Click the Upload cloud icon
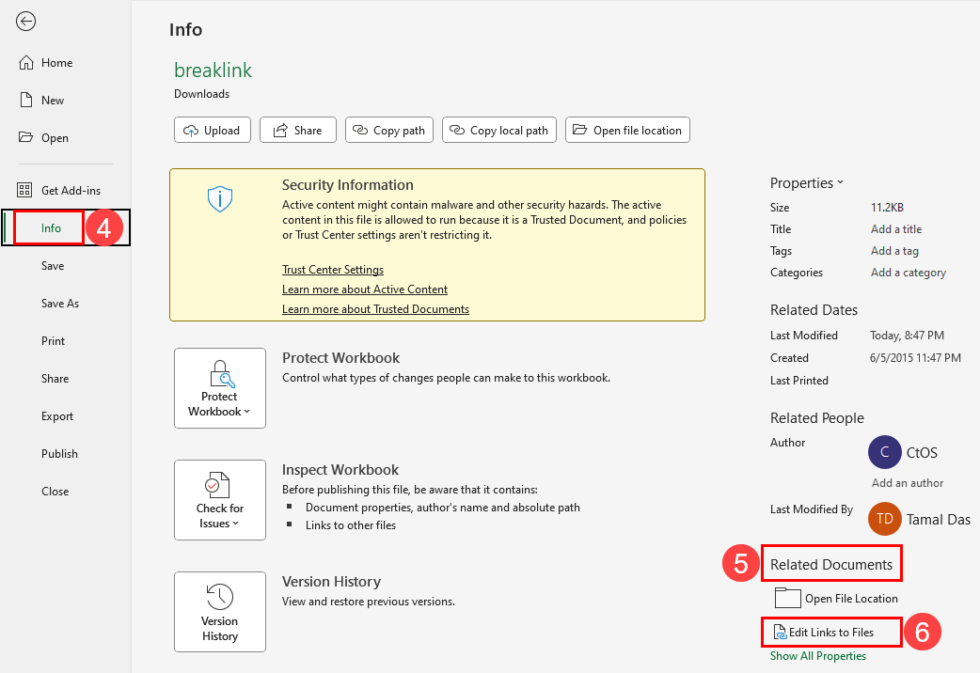The width and height of the screenshot is (980, 673). pos(191,129)
